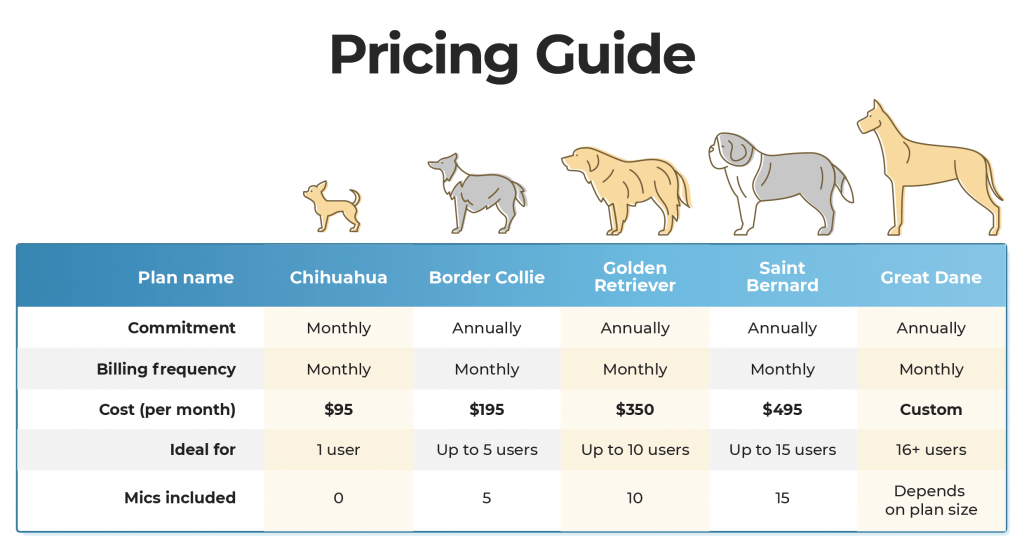Screen dimensions: 1024x547
Task: Click the Saint Bernard dog illustration
Action: pos(780,183)
